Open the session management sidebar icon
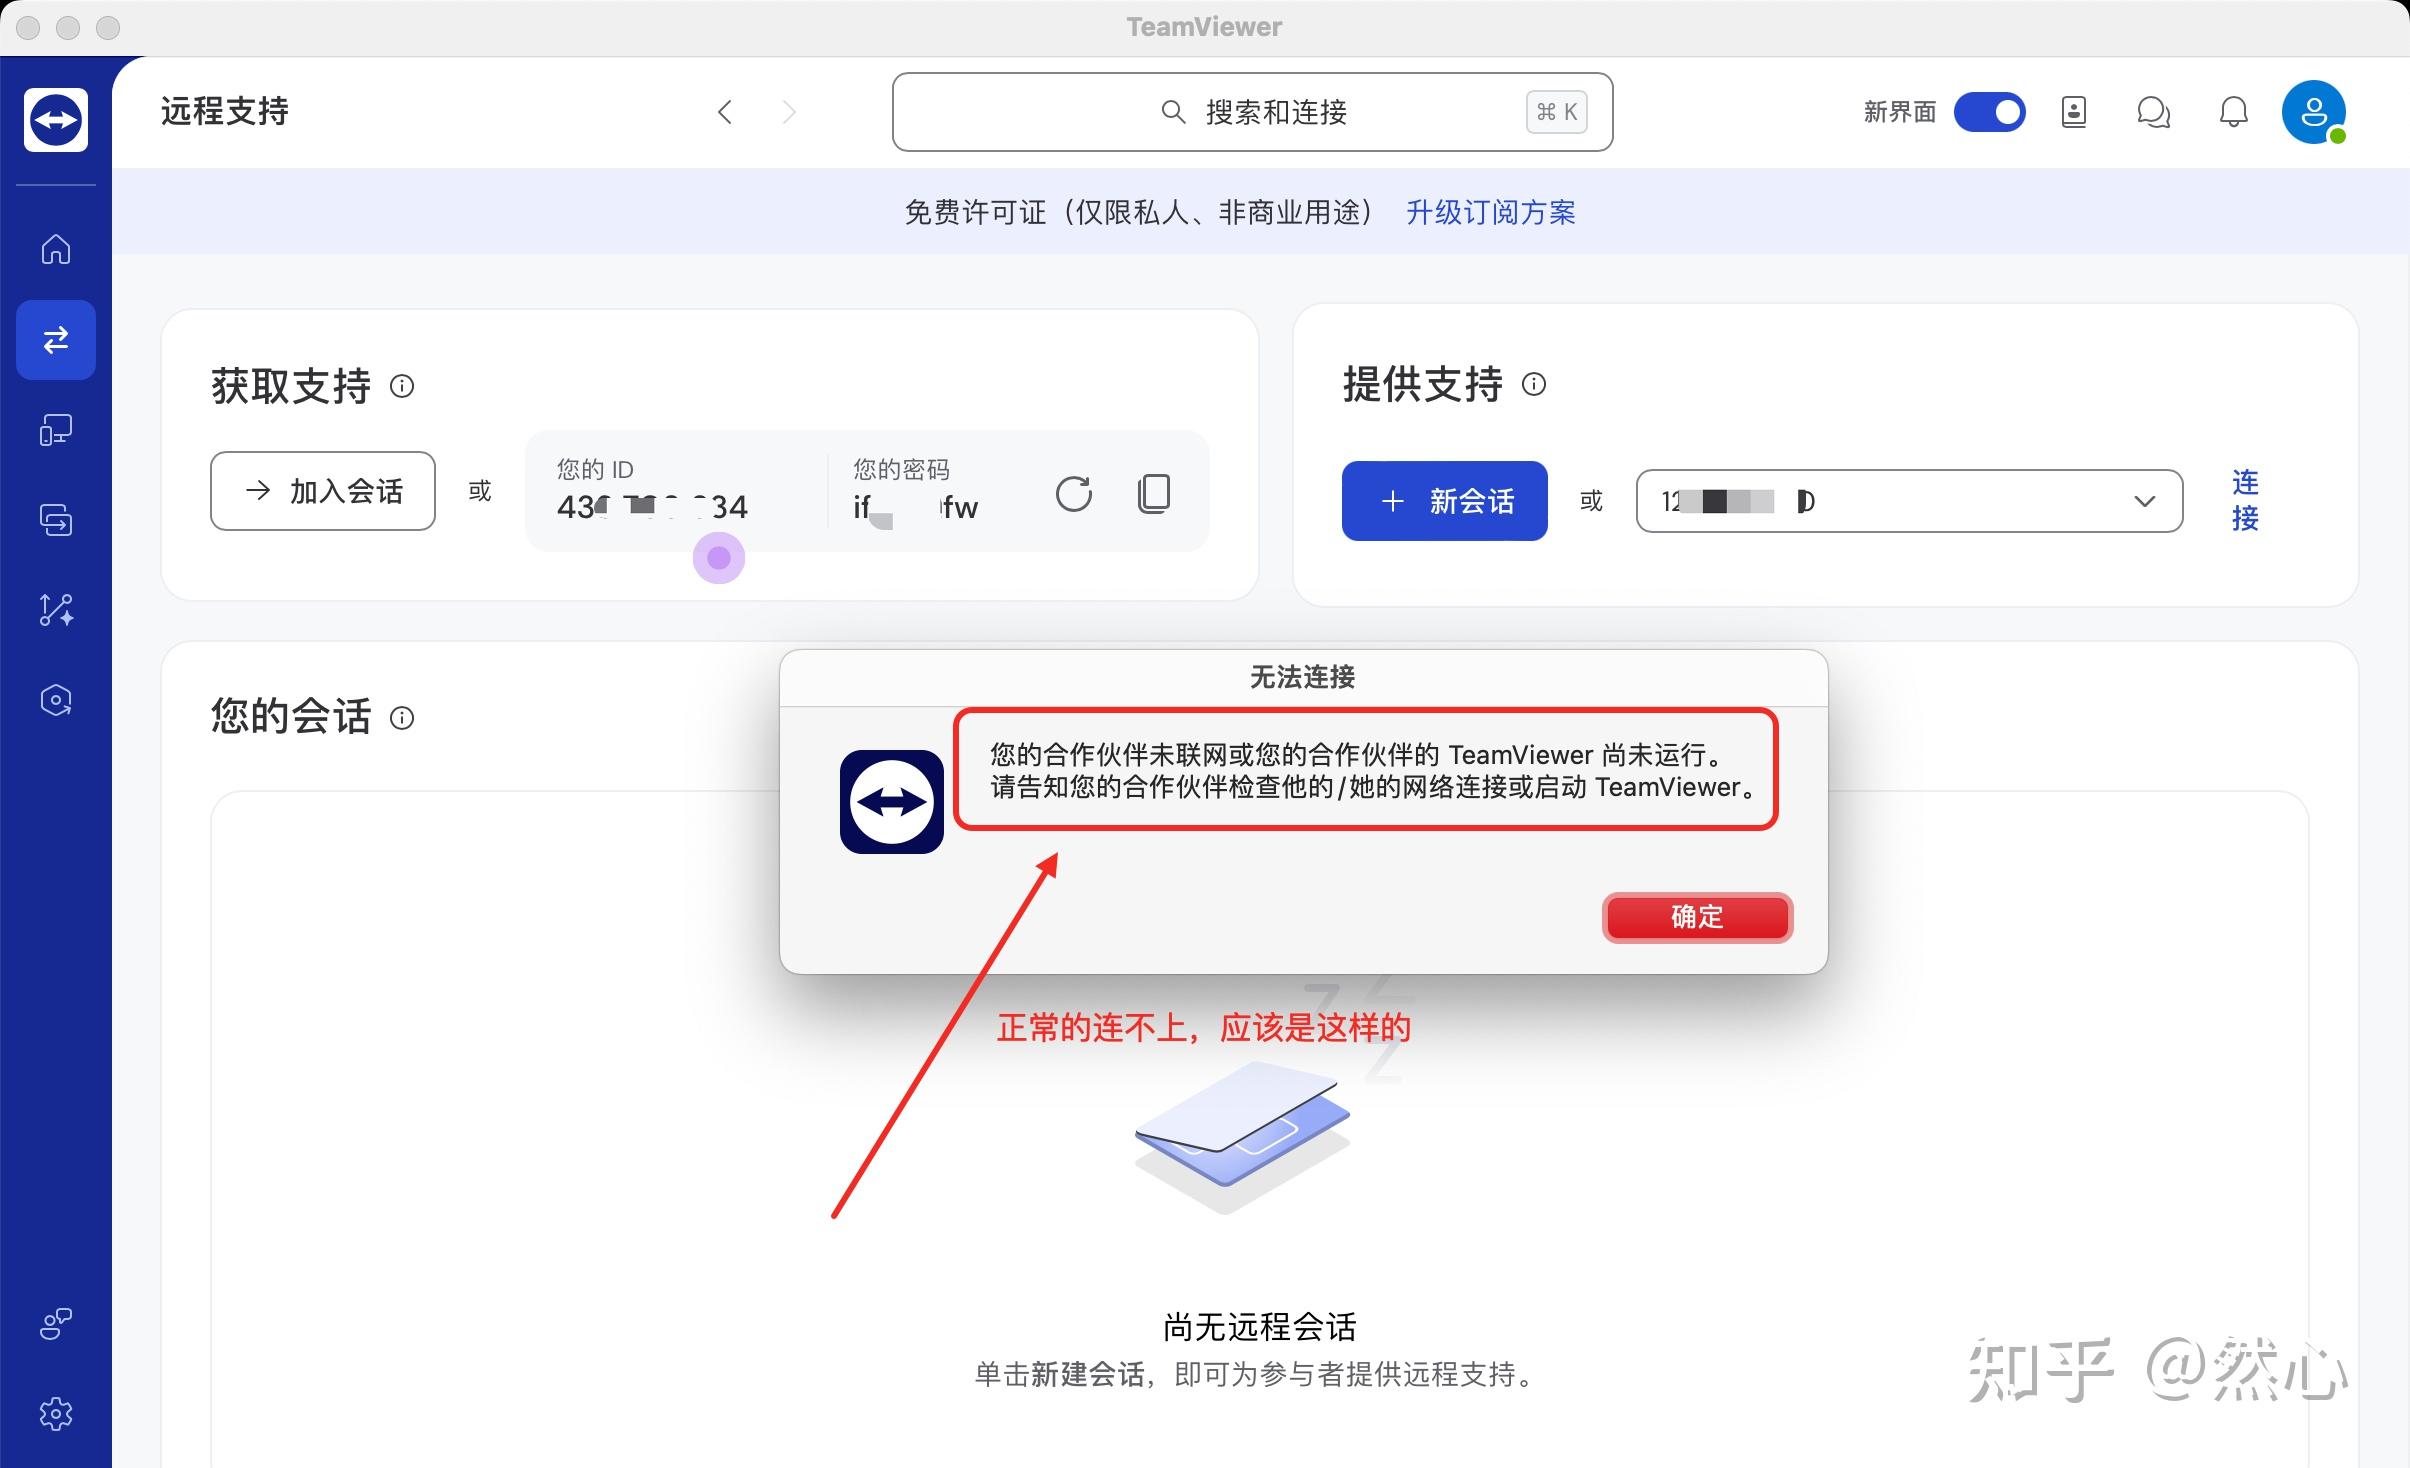Viewport: 2410px width, 1468px height. [55, 520]
